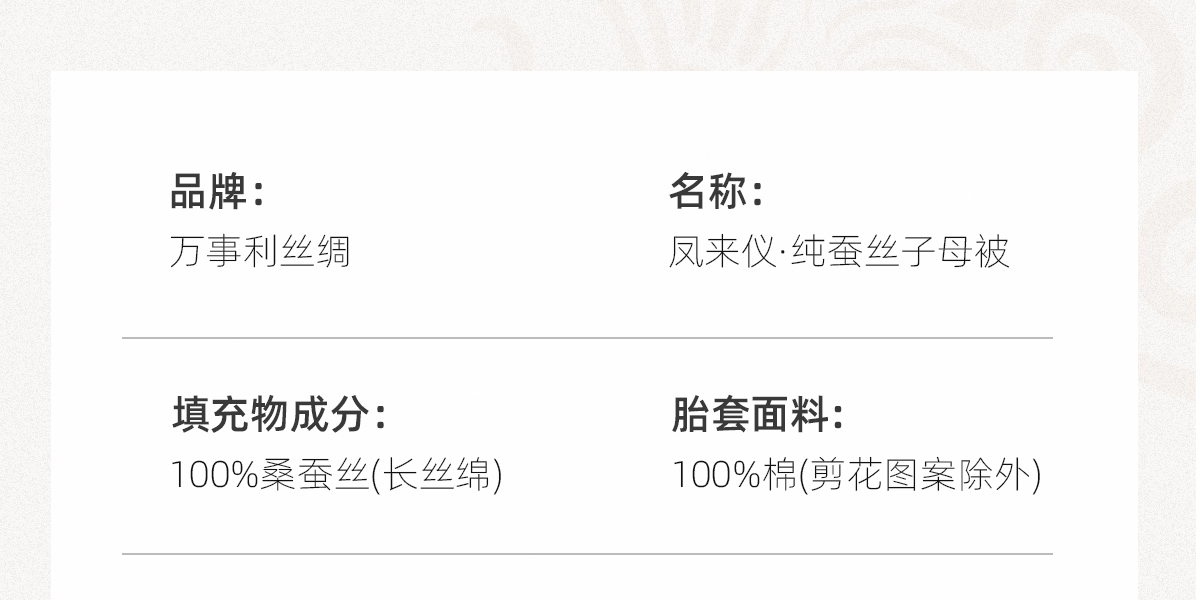Select the (长丝绵) parenthetical note

pyautogui.click(x=436, y=474)
